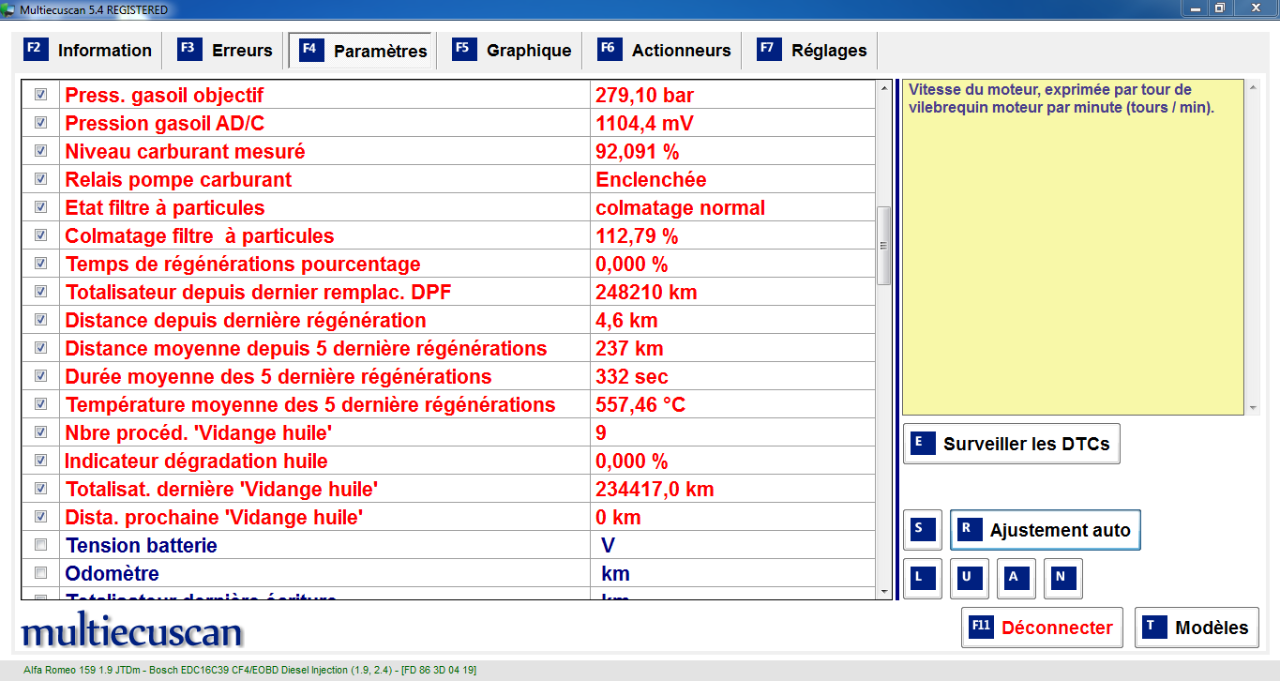The width and height of the screenshot is (1280, 681).
Task: Uncheck Colmatage filtre à particules checkbox
Action: click(41, 236)
